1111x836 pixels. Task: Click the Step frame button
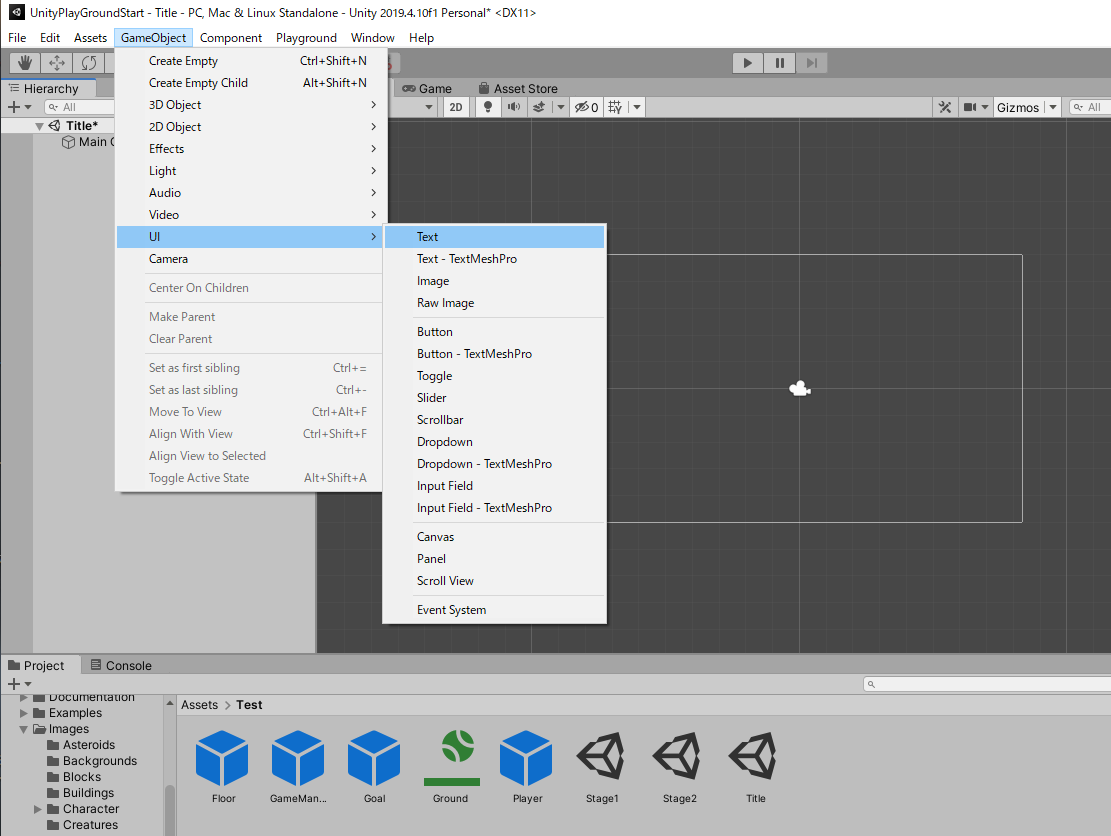coord(811,63)
